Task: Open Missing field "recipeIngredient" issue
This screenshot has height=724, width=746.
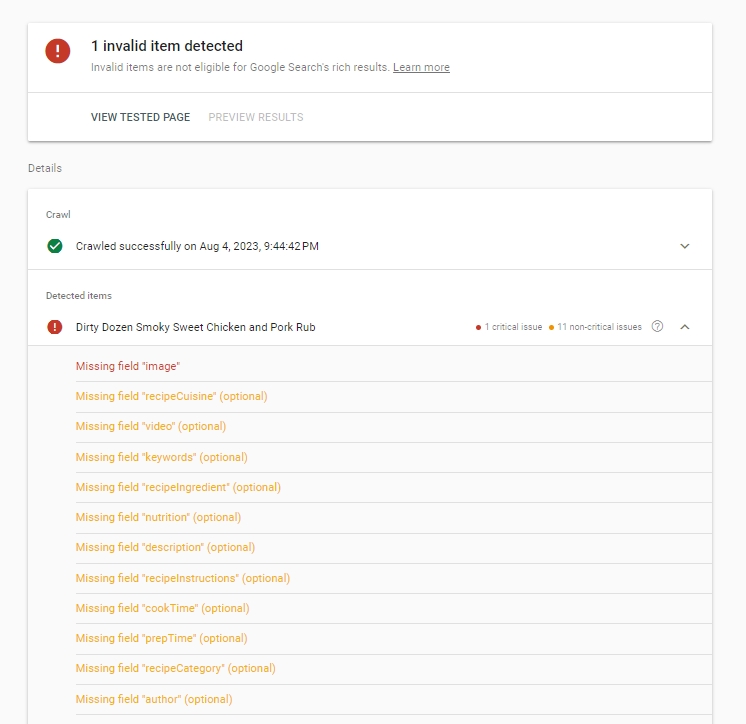Action: click(178, 487)
